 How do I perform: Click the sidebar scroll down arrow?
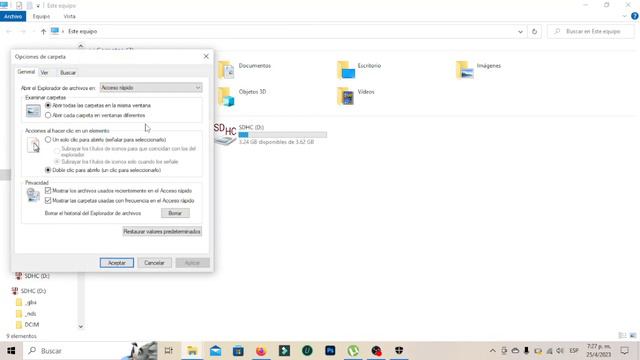coord(80,327)
